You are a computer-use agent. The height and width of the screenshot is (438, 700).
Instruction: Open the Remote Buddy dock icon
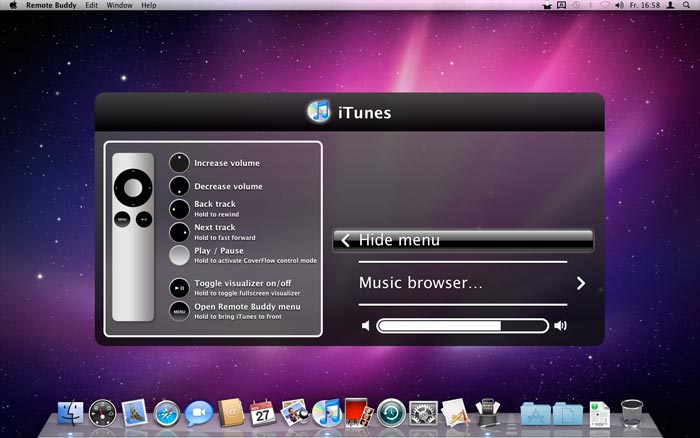click(488, 413)
